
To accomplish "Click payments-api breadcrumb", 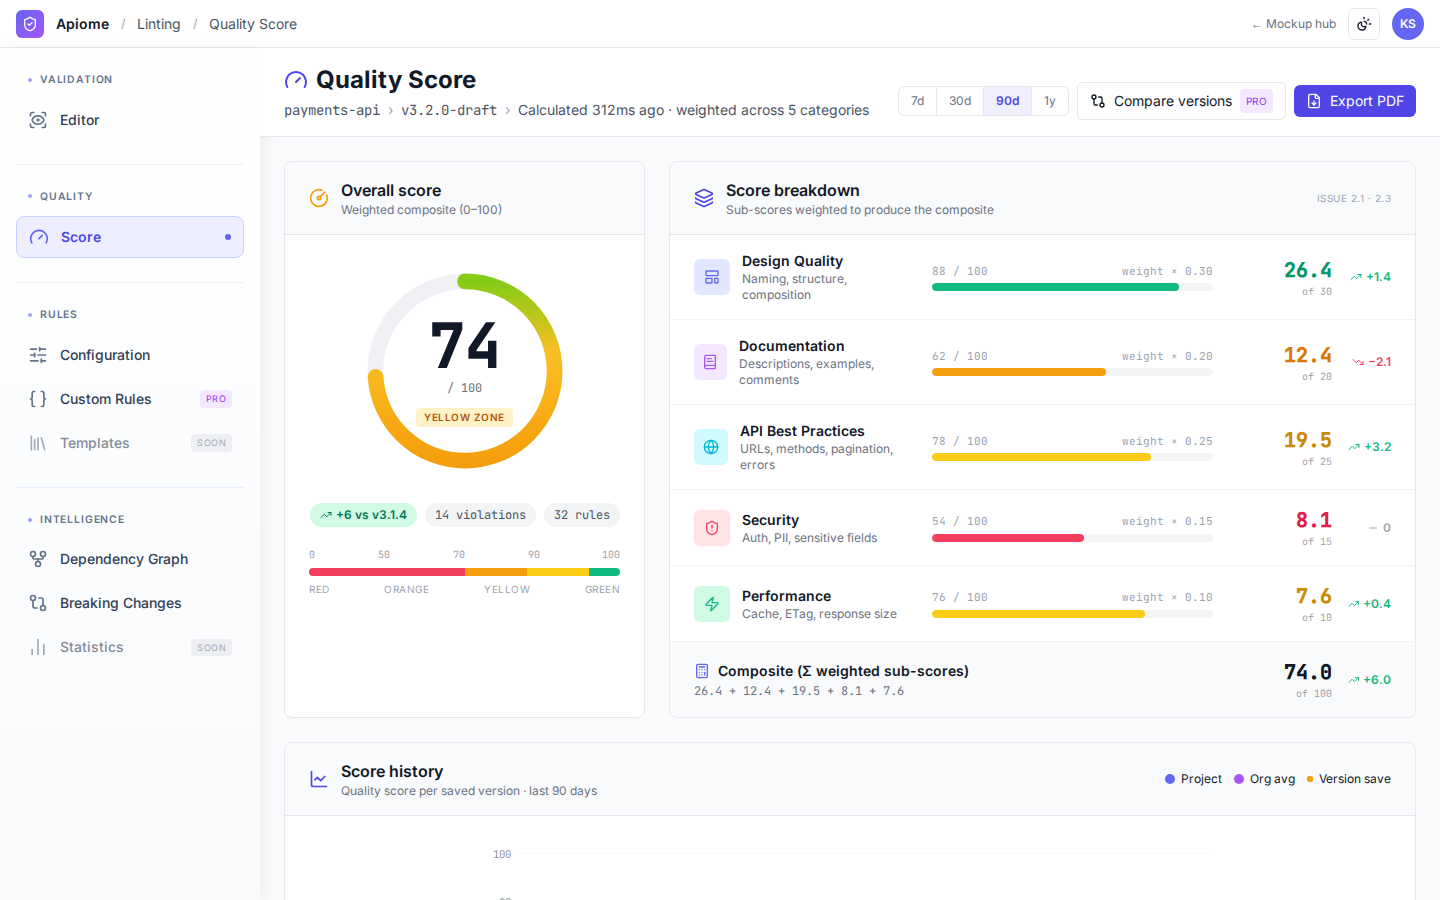I will 332,110.
